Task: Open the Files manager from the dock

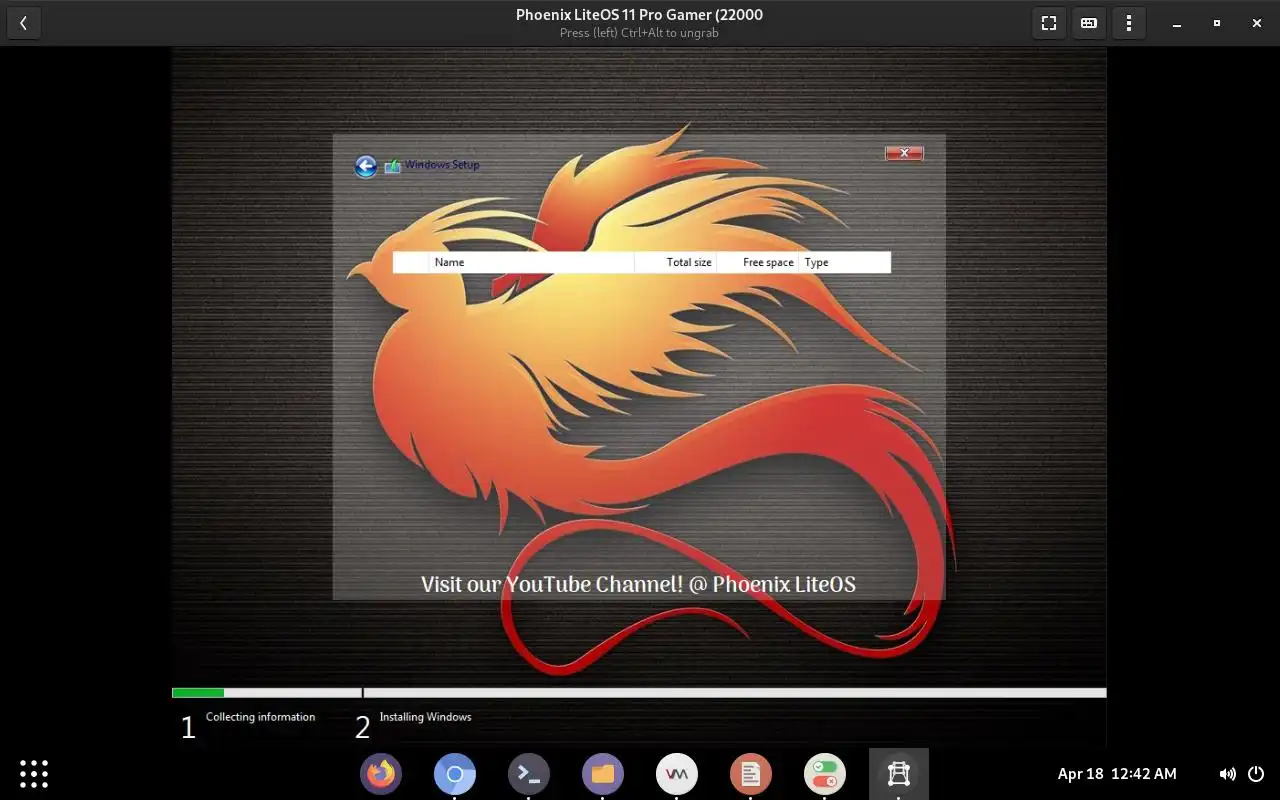Action: (603, 774)
